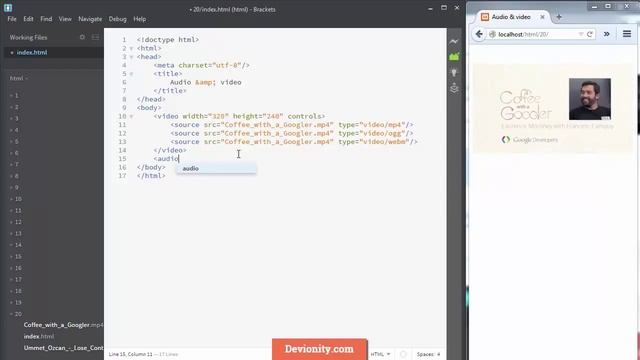Click the Coffee with a Googler video
Viewport: 640px width, 360px height.
coord(553,108)
